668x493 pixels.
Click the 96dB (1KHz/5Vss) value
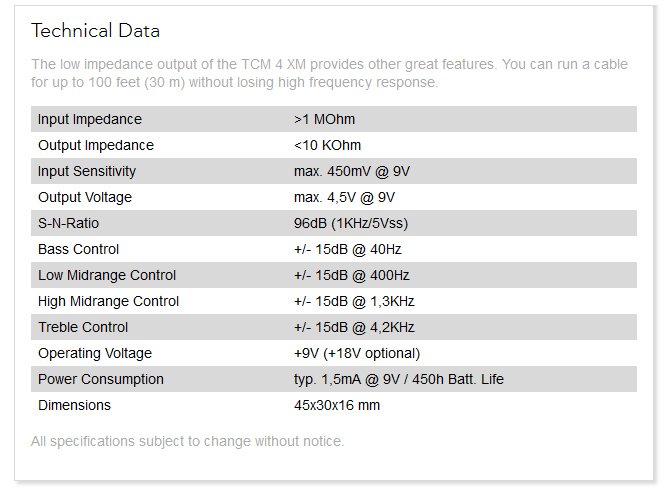[x=351, y=224]
